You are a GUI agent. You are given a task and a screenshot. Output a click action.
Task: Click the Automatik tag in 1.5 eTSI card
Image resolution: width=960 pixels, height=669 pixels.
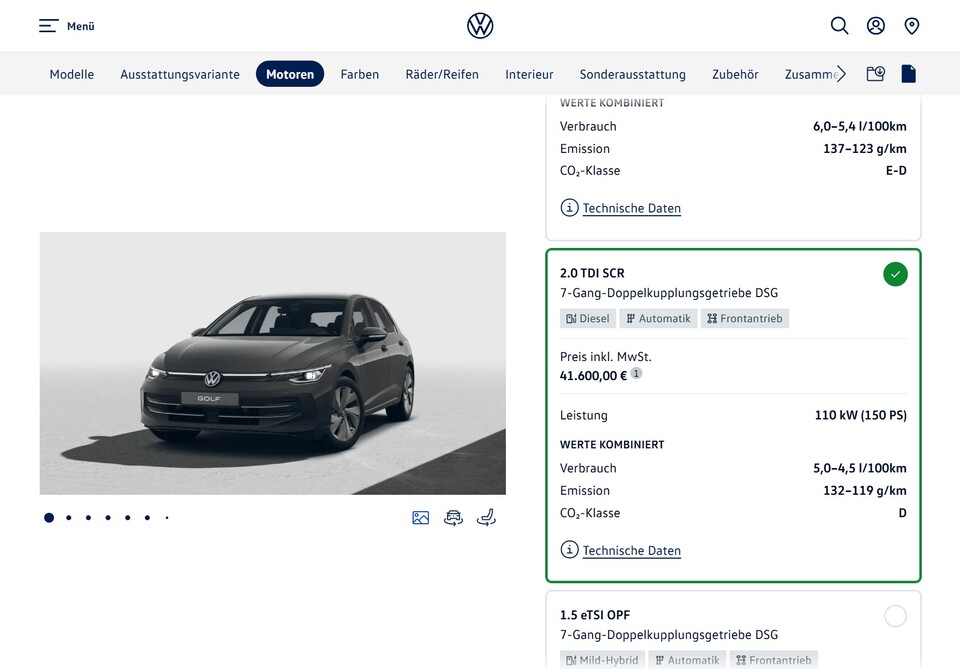coord(687,660)
